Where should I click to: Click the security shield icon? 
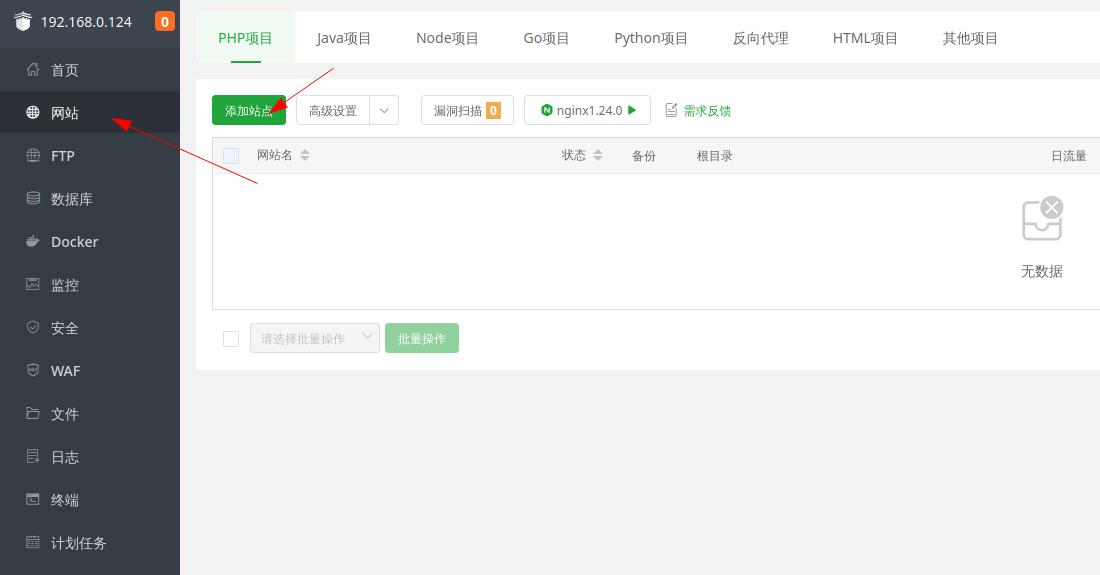pos(33,328)
